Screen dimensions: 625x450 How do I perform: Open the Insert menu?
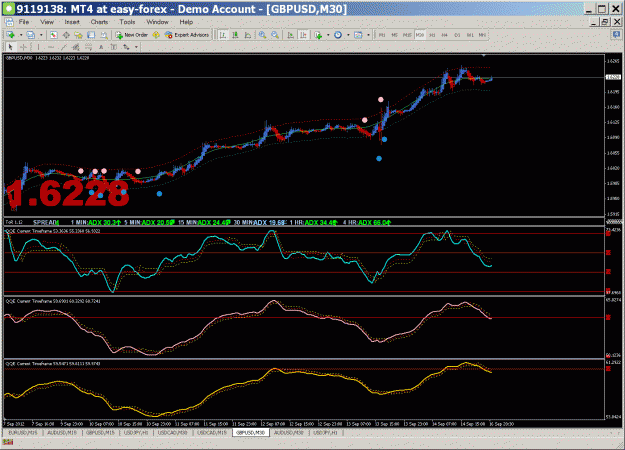click(x=72, y=22)
